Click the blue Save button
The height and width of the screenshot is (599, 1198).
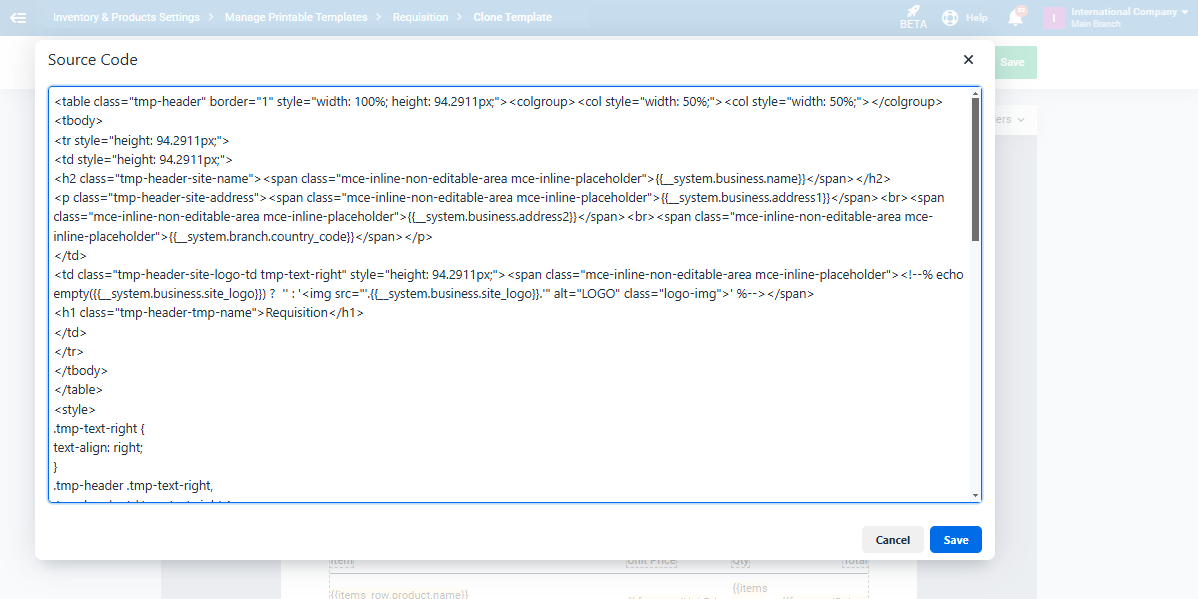(x=955, y=540)
